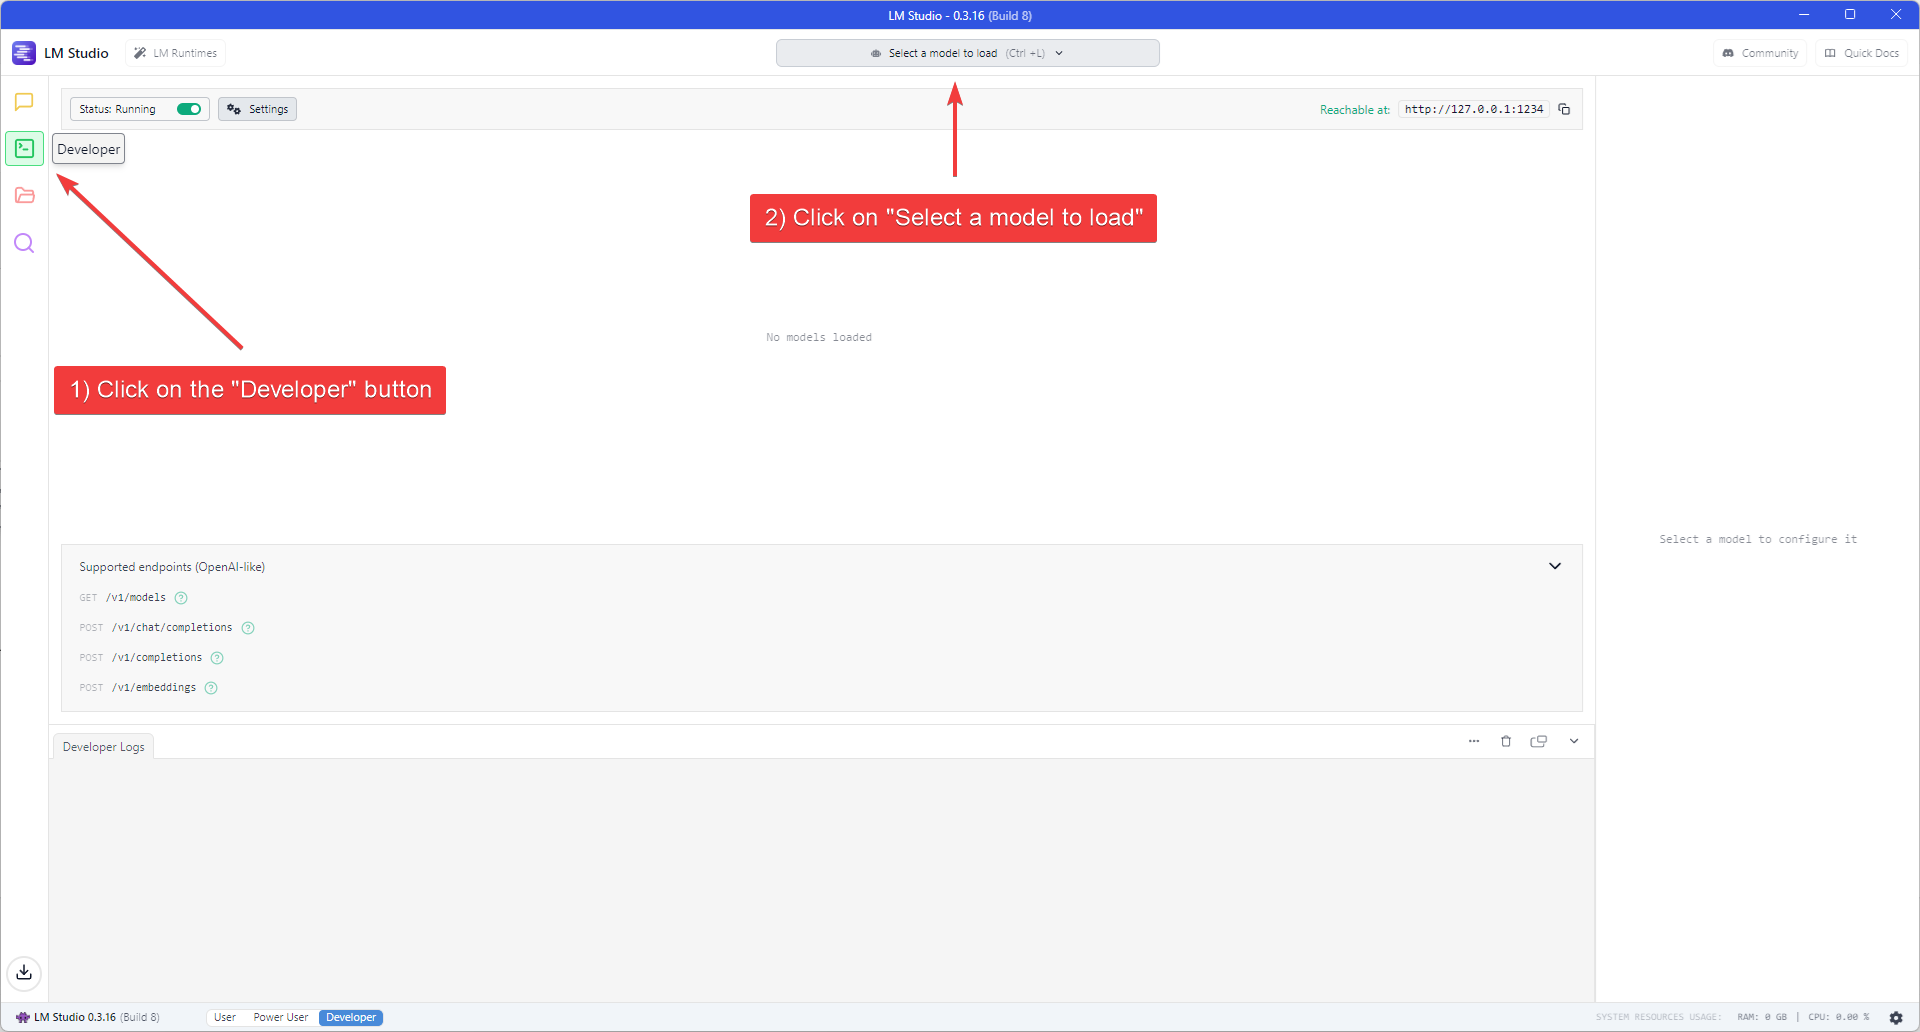
Task: Click the server URL http://127.0.0.1:1234
Action: click(1474, 109)
